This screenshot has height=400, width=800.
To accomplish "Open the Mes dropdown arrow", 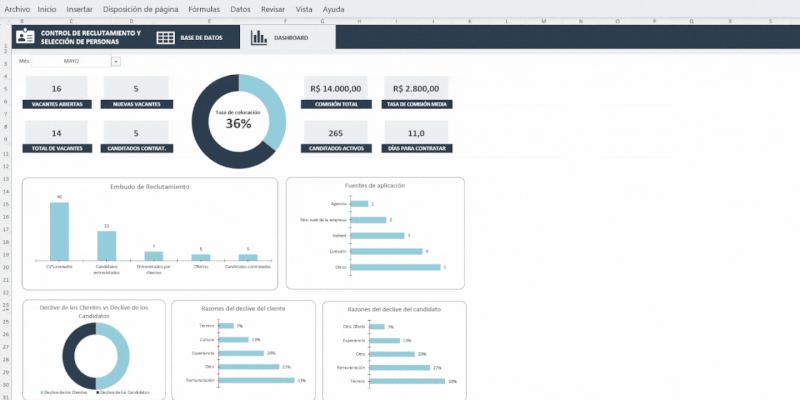I will coord(116,61).
